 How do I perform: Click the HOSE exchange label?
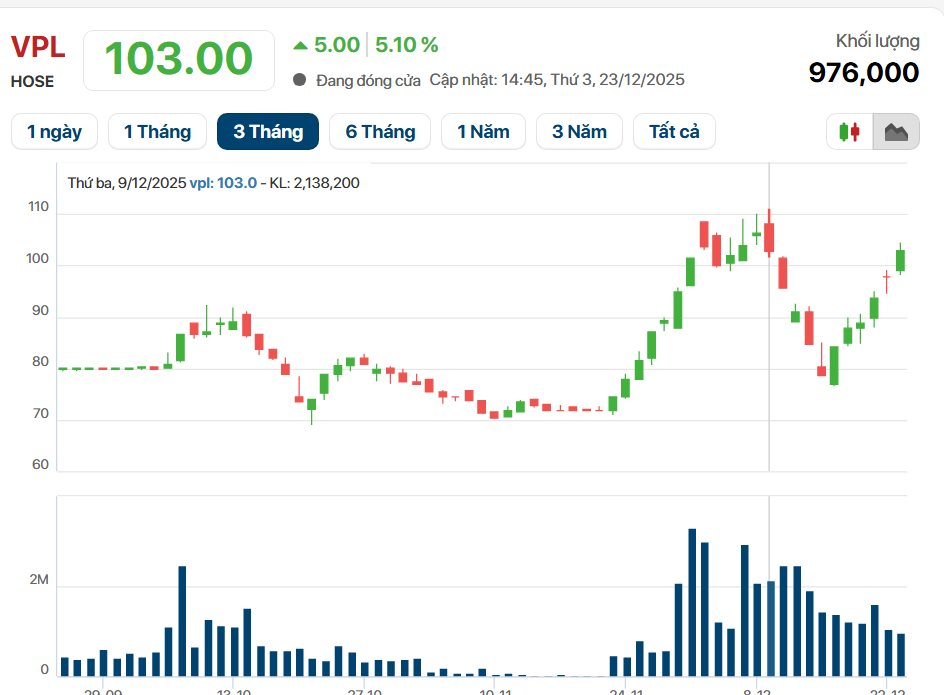(x=32, y=82)
